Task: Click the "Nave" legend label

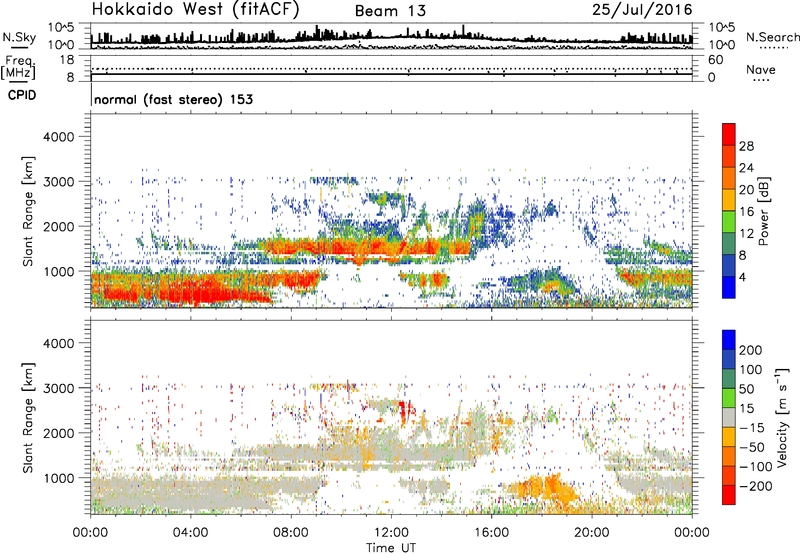Action: point(760,69)
